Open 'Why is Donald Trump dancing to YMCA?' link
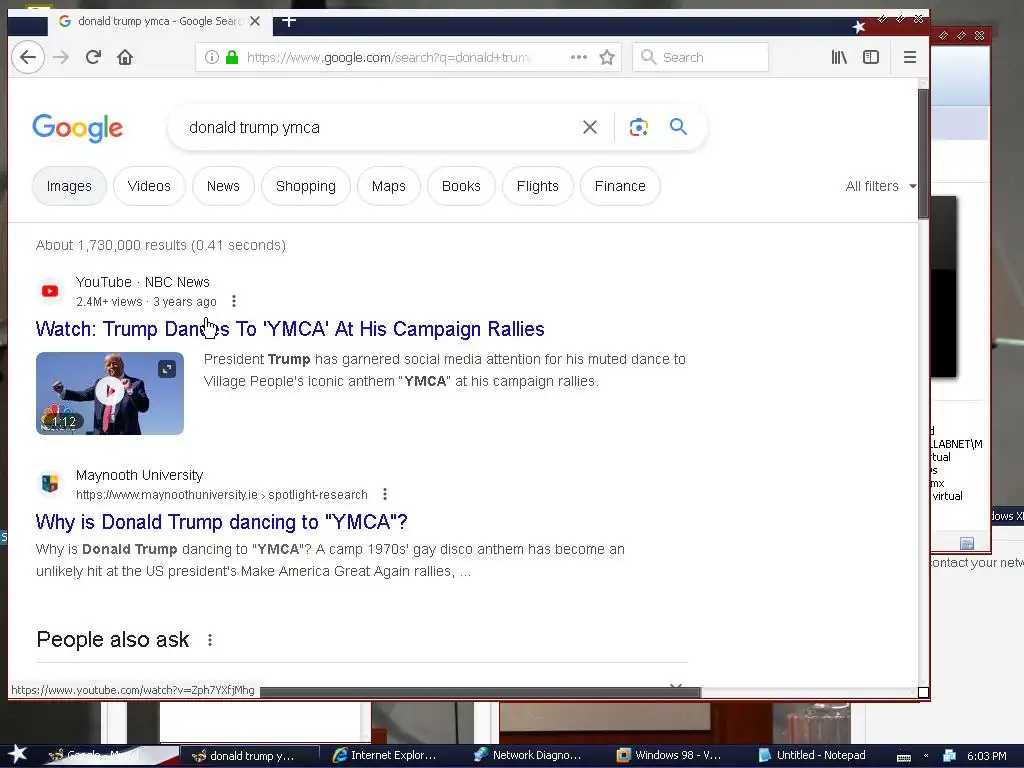 tap(221, 522)
